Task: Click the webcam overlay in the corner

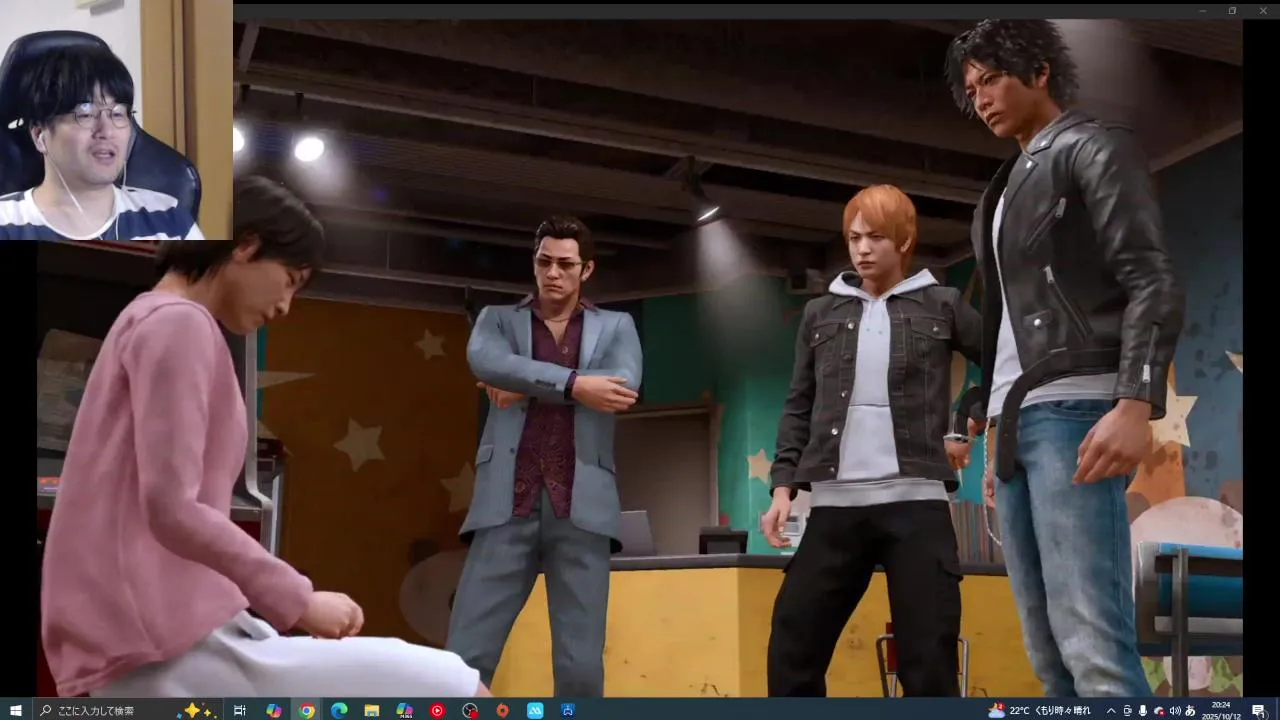Action: point(116,120)
